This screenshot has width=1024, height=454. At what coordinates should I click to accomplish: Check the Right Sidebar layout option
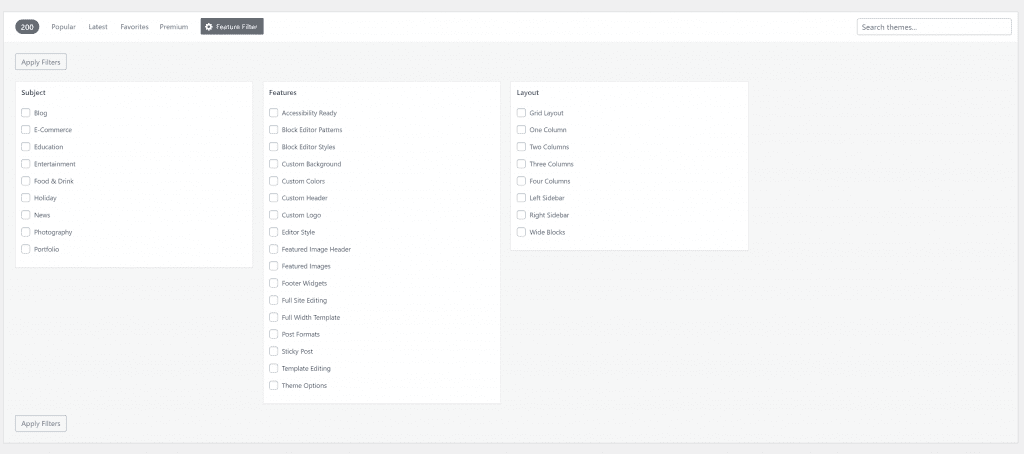coord(521,215)
